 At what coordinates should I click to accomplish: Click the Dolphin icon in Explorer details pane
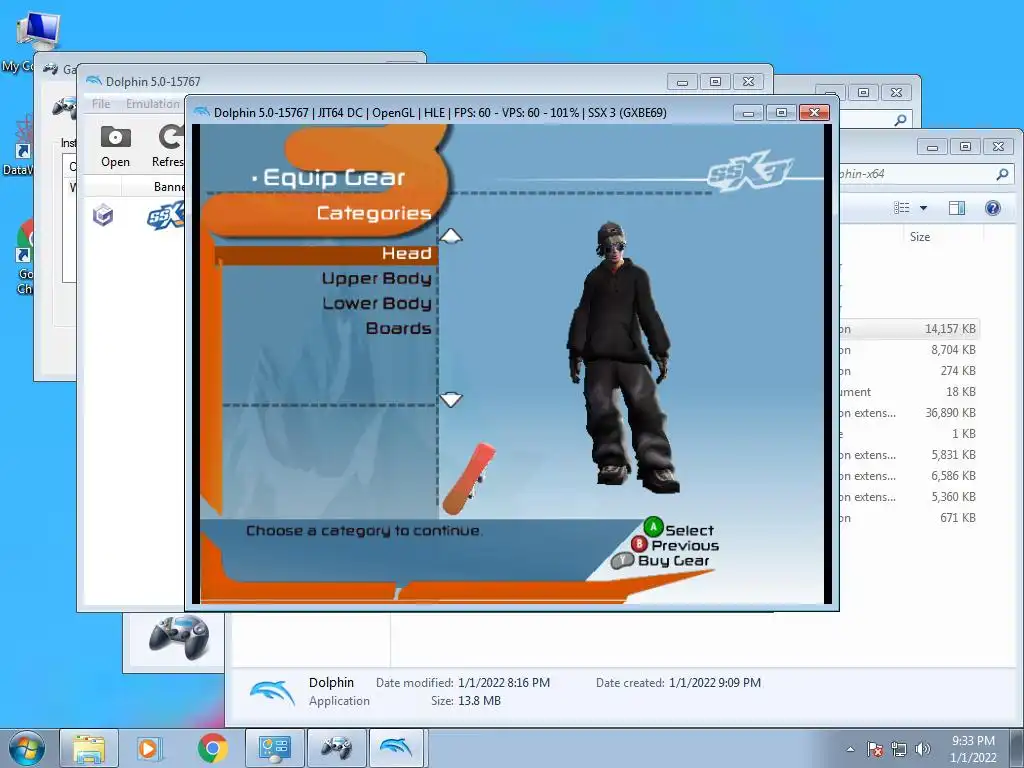(272, 692)
